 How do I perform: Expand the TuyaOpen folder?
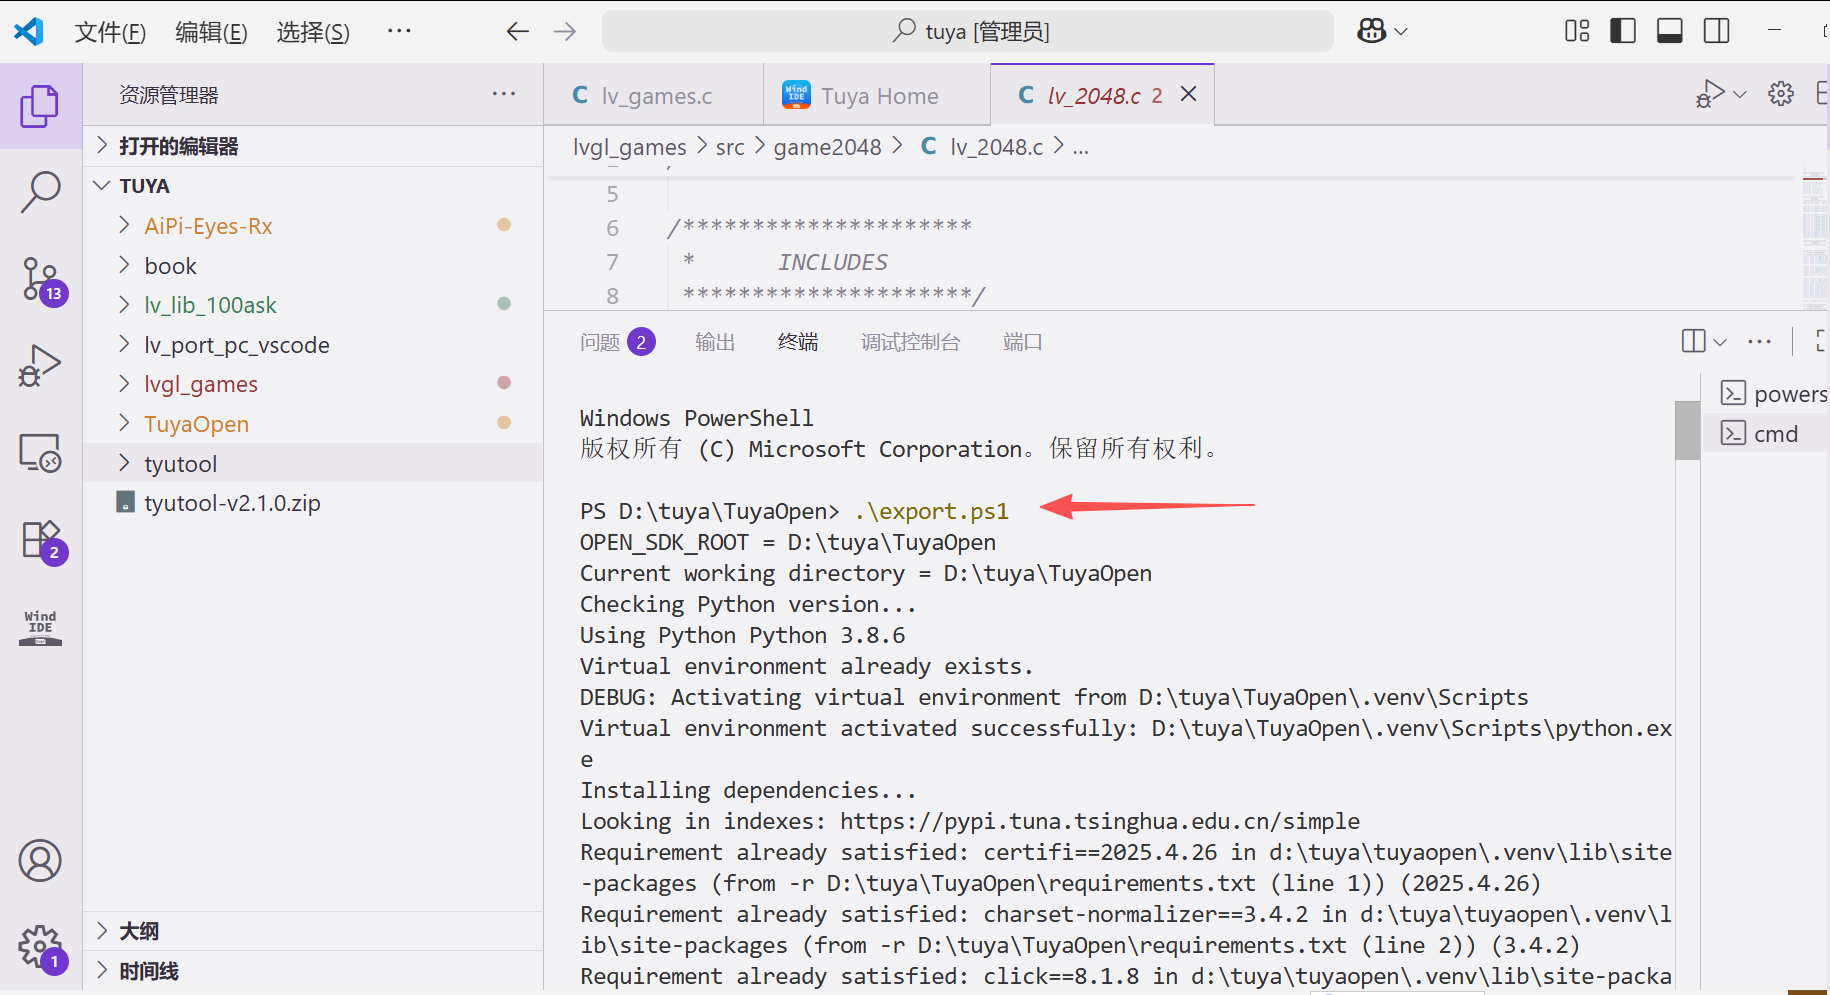313,424
